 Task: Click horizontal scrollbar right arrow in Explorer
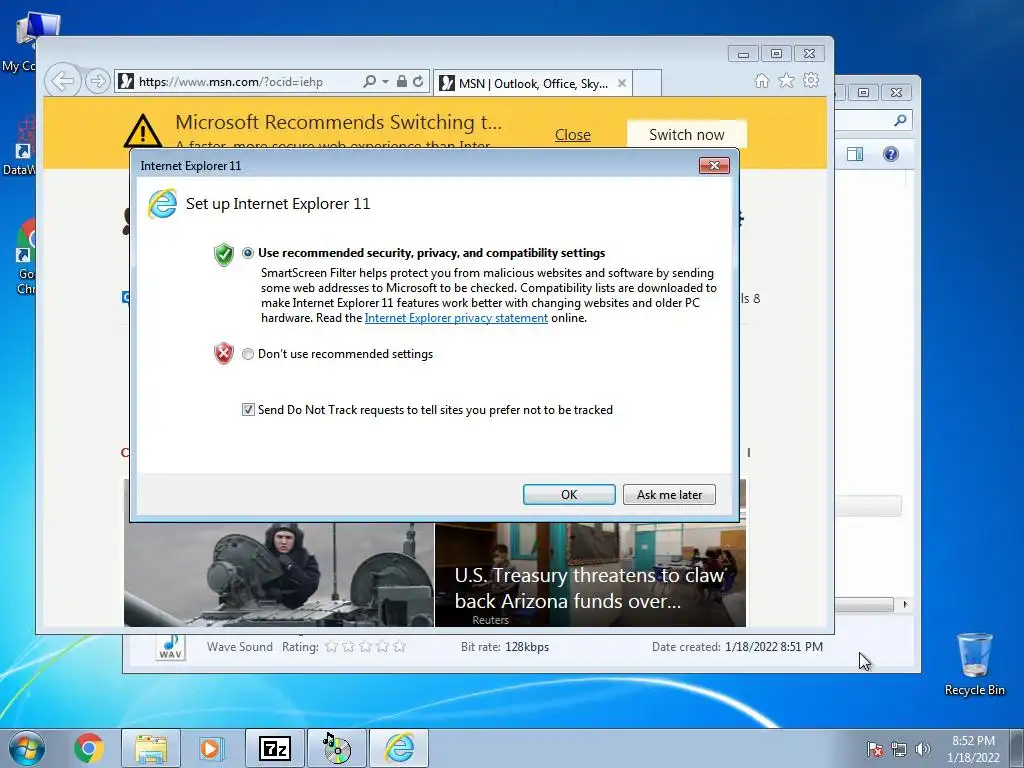coord(905,604)
